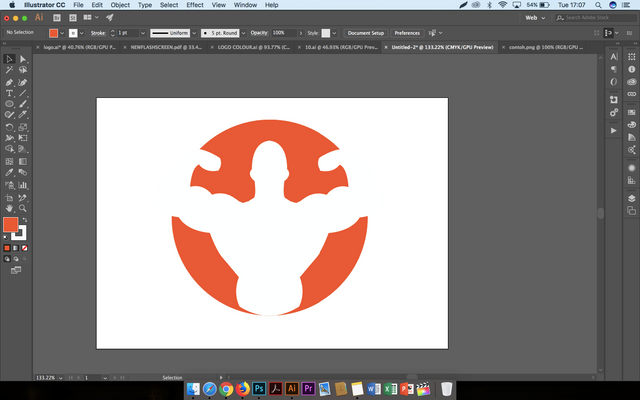This screenshot has height=400, width=640.
Task: Open the arrange documents dropdown
Action: [x=91, y=18]
